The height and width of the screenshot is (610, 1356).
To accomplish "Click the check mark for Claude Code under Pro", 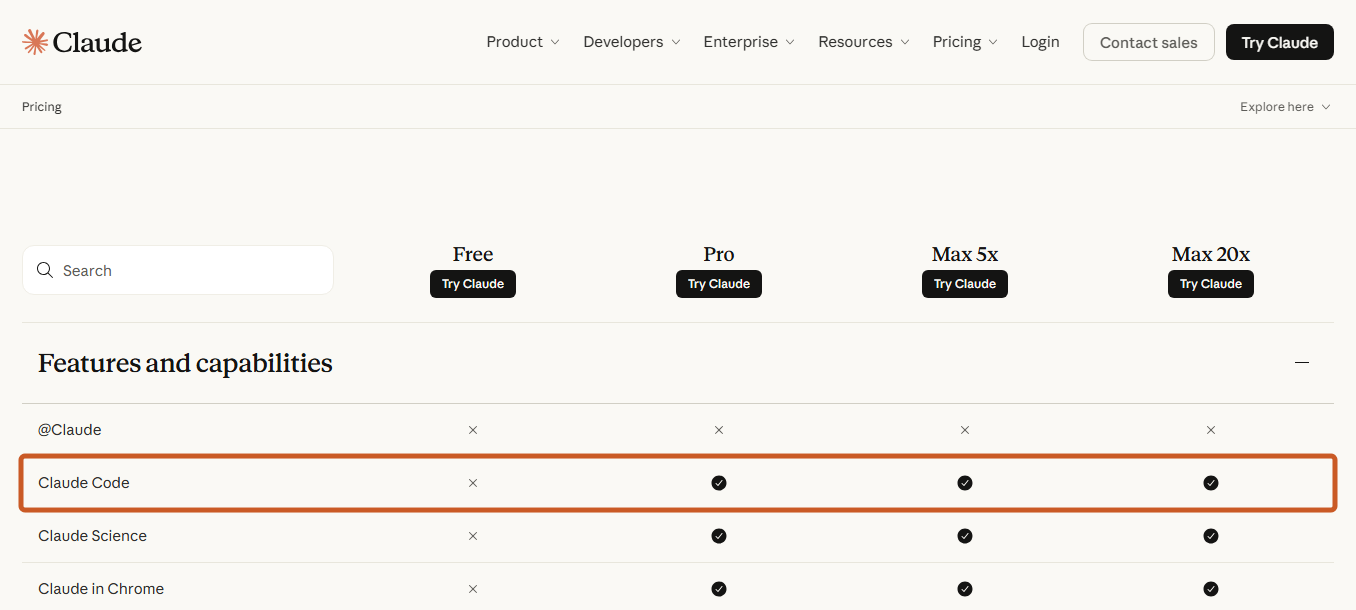I will [719, 483].
